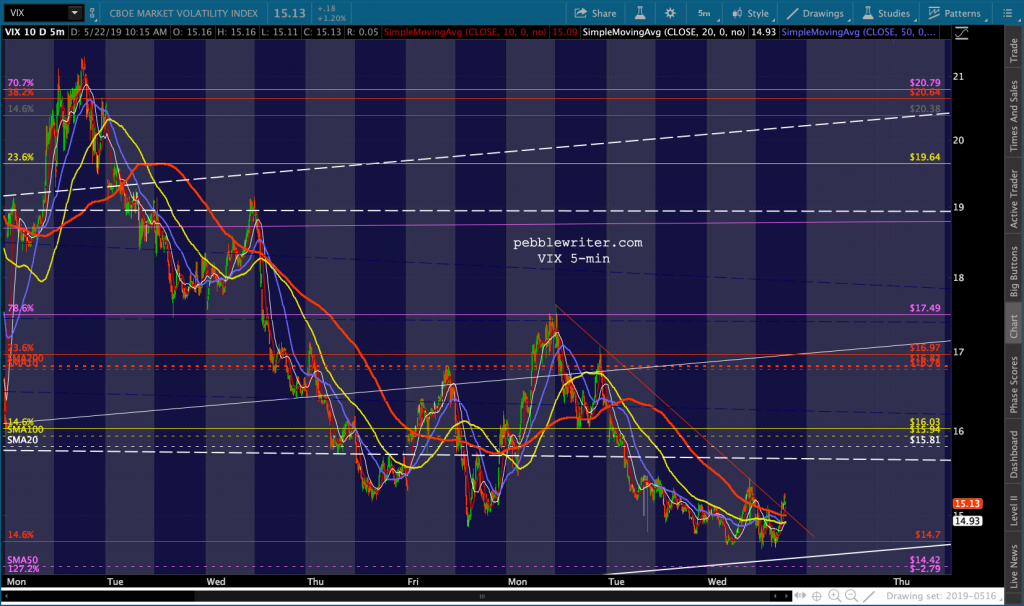Click the CBOE MARKET VOLATILITY INDEX title
Image resolution: width=1024 pixels, height=606 pixels.
(184, 13)
